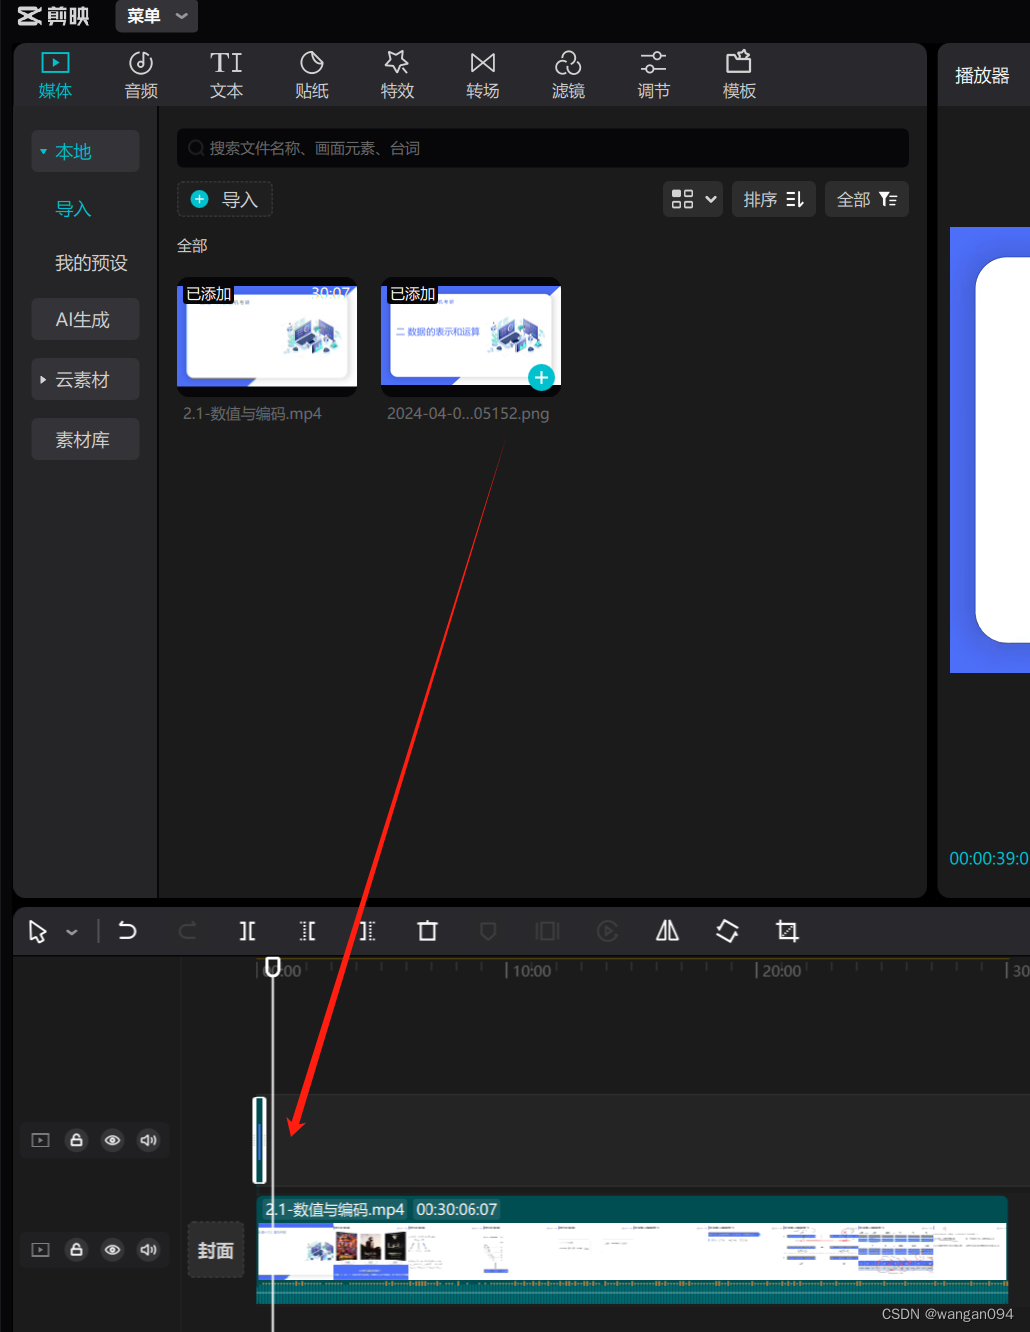
Task: Open the crop tool
Action: [787, 931]
